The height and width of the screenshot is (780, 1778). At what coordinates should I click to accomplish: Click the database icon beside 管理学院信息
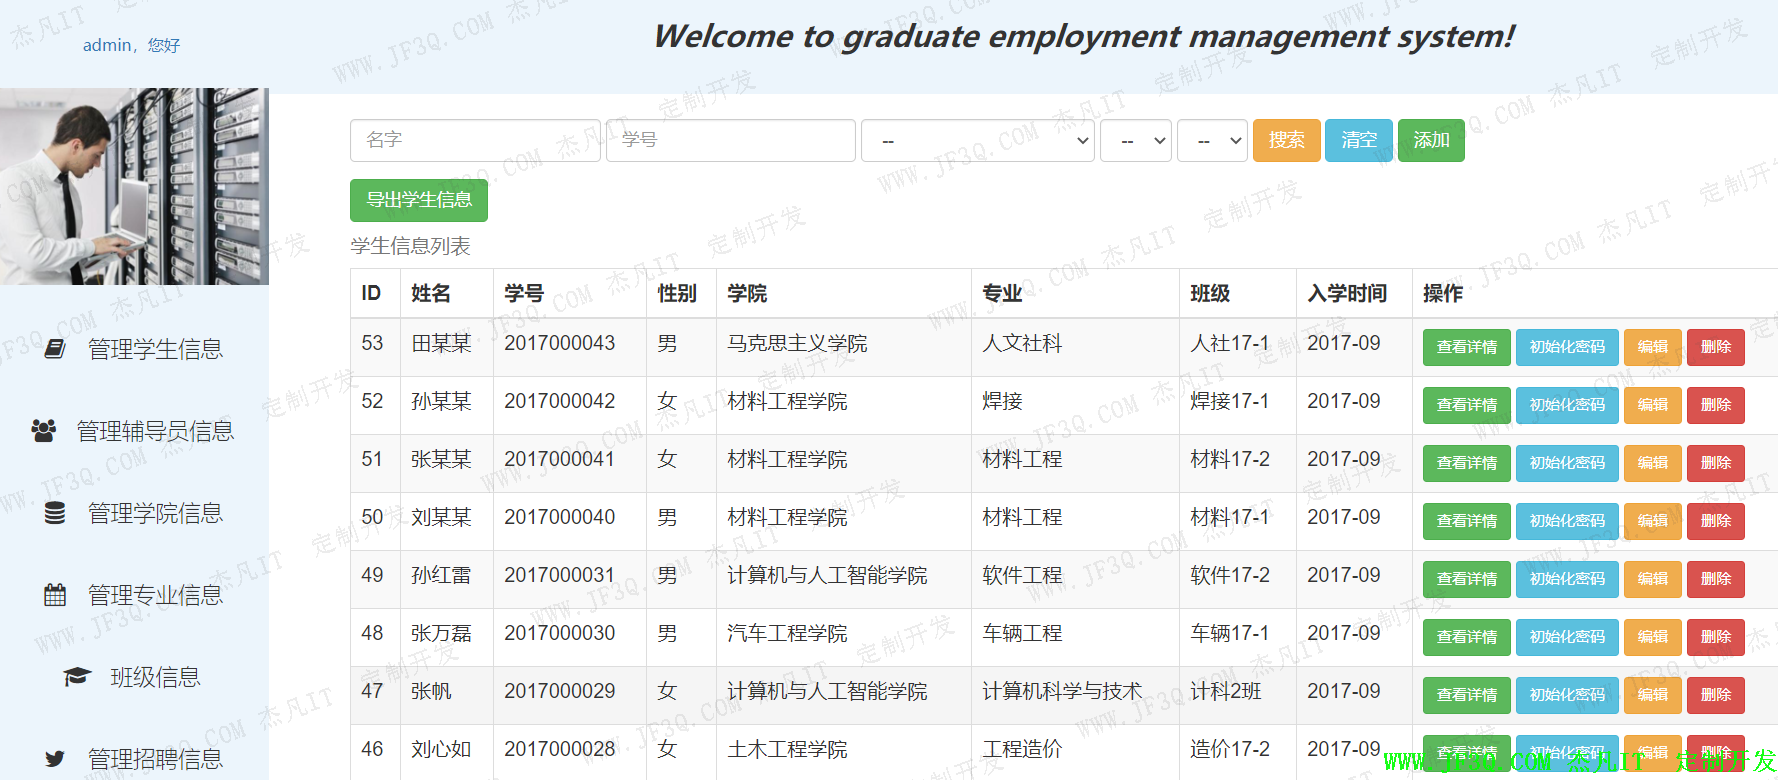tap(55, 513)
